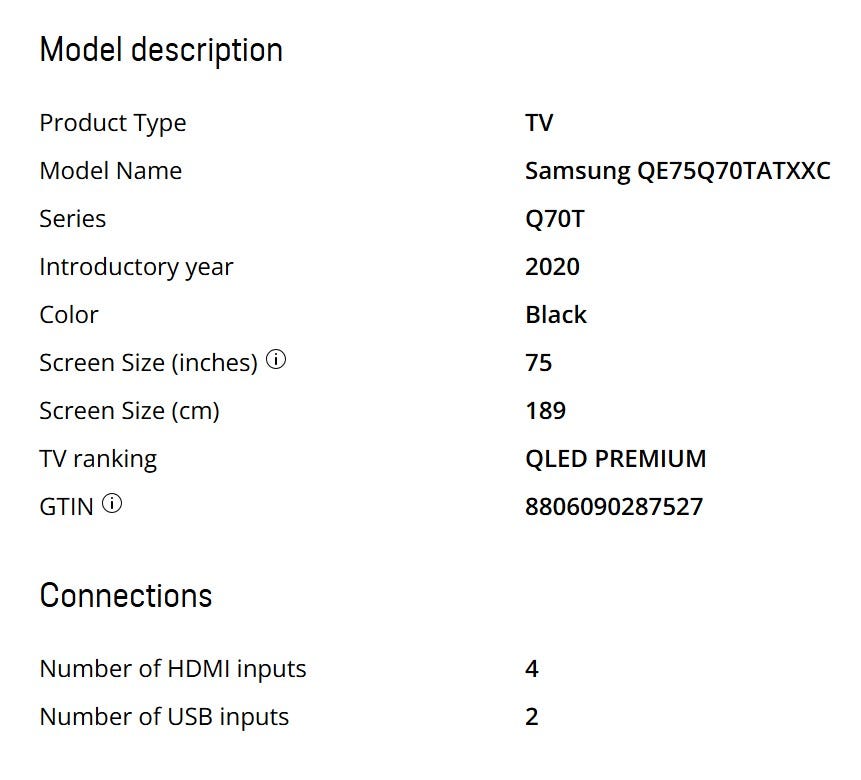Click the Number of USB inputs label

164,717
